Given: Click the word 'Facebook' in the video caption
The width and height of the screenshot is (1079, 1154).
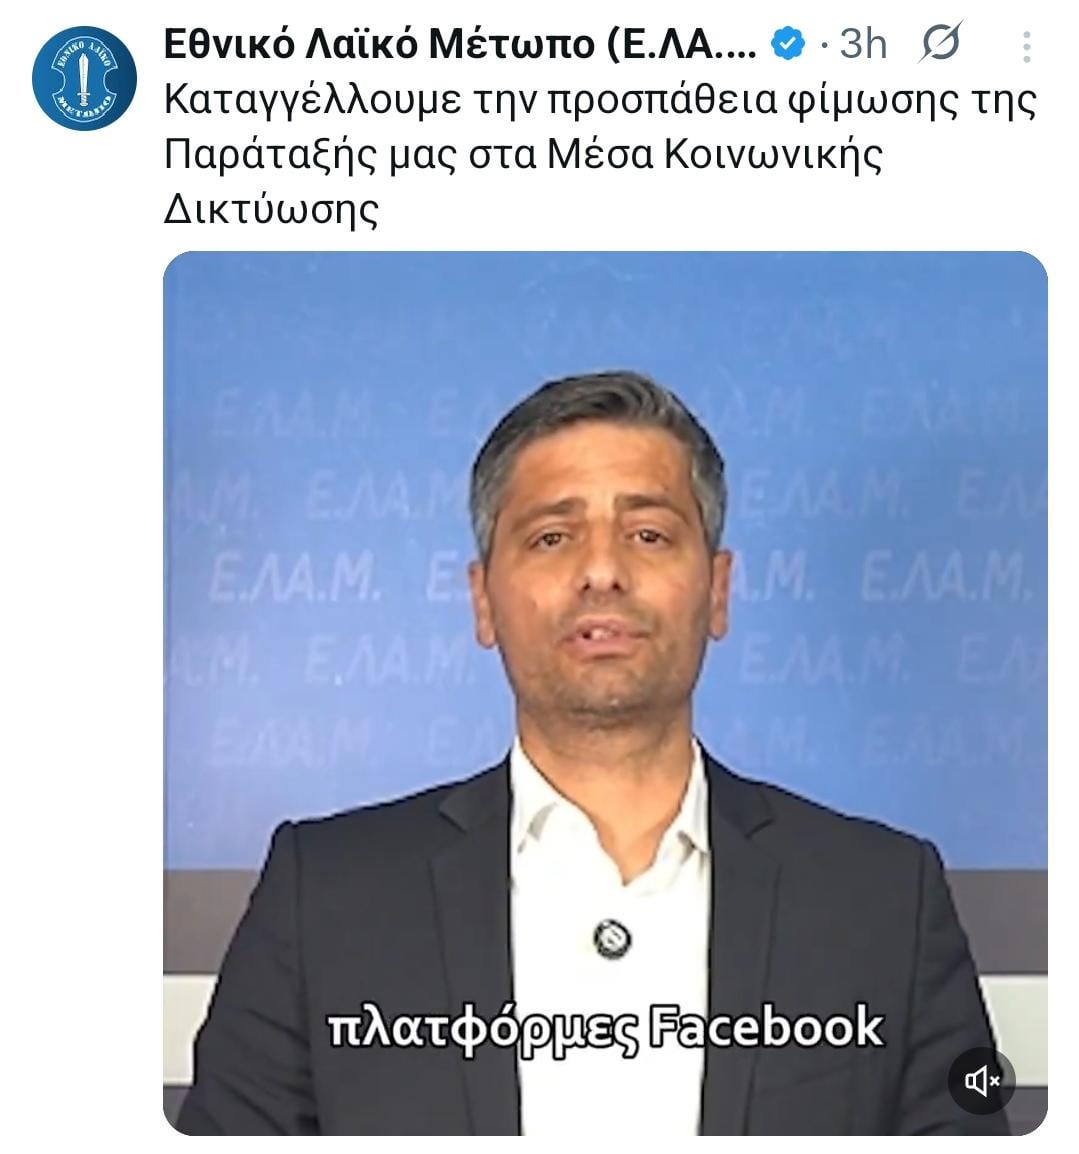Looking at the screenshot, I should point(766,1025).
